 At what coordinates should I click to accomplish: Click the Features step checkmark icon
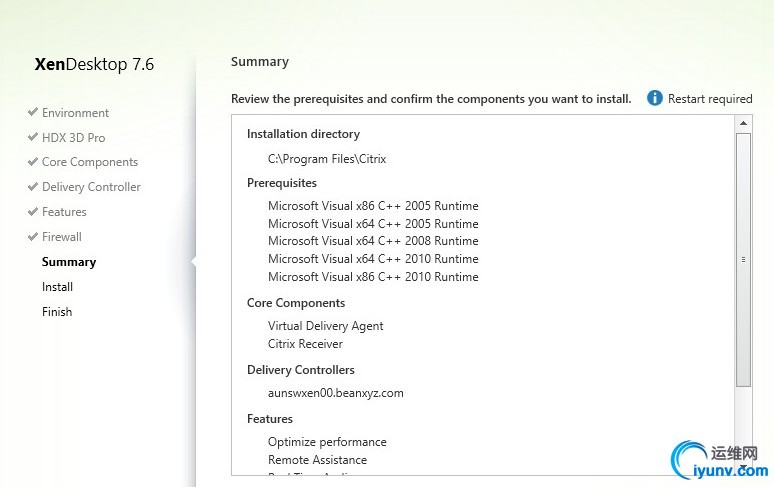click(x=33, y=211)
